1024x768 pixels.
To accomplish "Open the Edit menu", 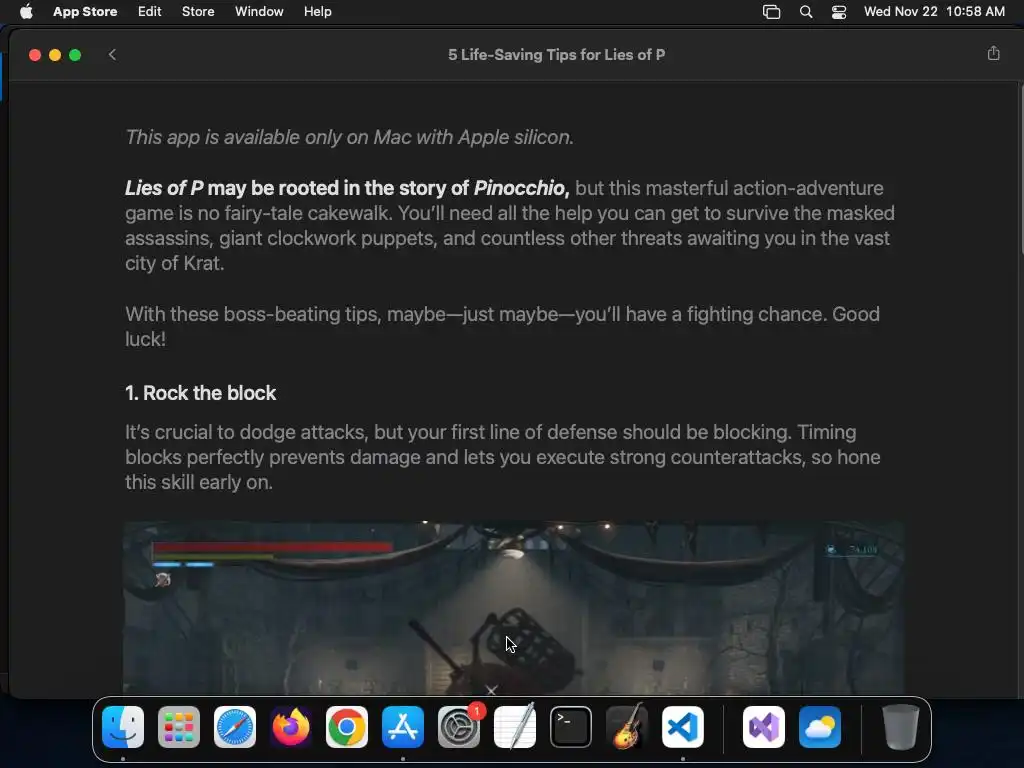I will pyautogui.click(x=150, y=12).
